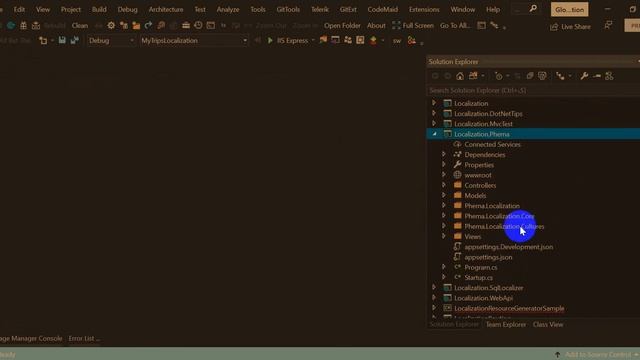
Task: Select the Phema.Localization.Cultures folder
Action: (x=504, y=226)
